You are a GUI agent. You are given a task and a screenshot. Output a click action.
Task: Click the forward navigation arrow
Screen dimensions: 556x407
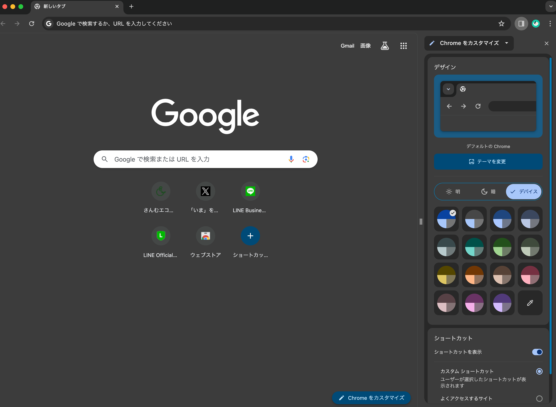tap(17, 24)
